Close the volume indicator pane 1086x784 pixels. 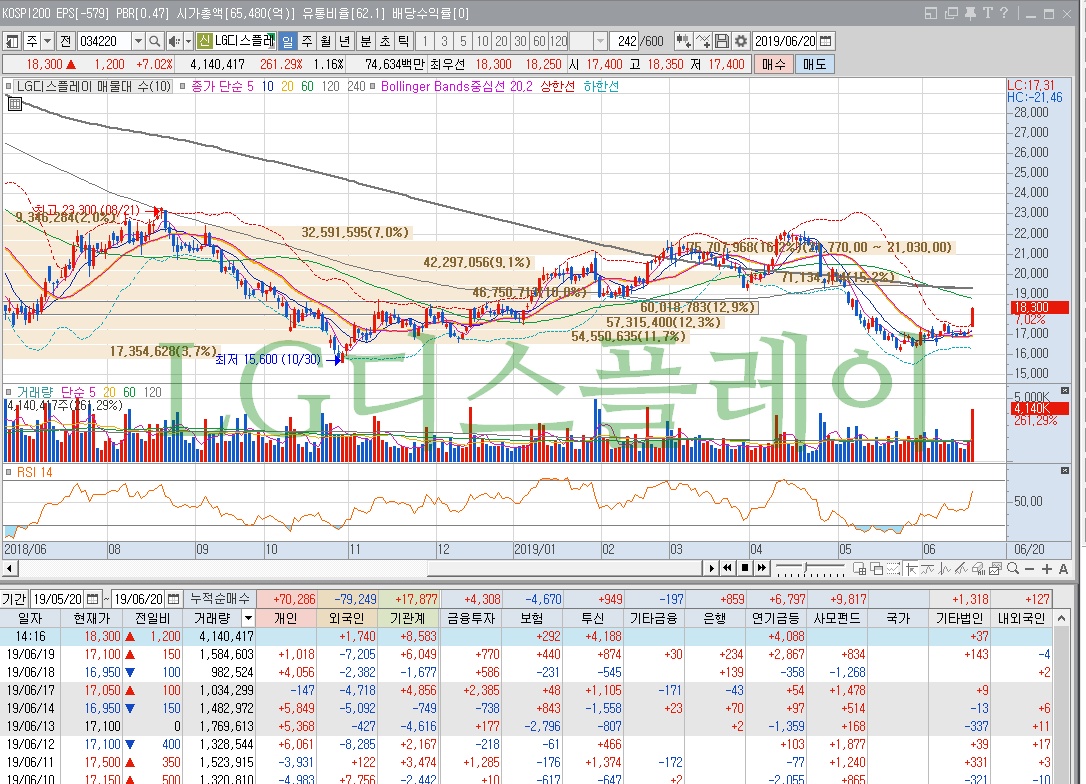click(1065, 391)
